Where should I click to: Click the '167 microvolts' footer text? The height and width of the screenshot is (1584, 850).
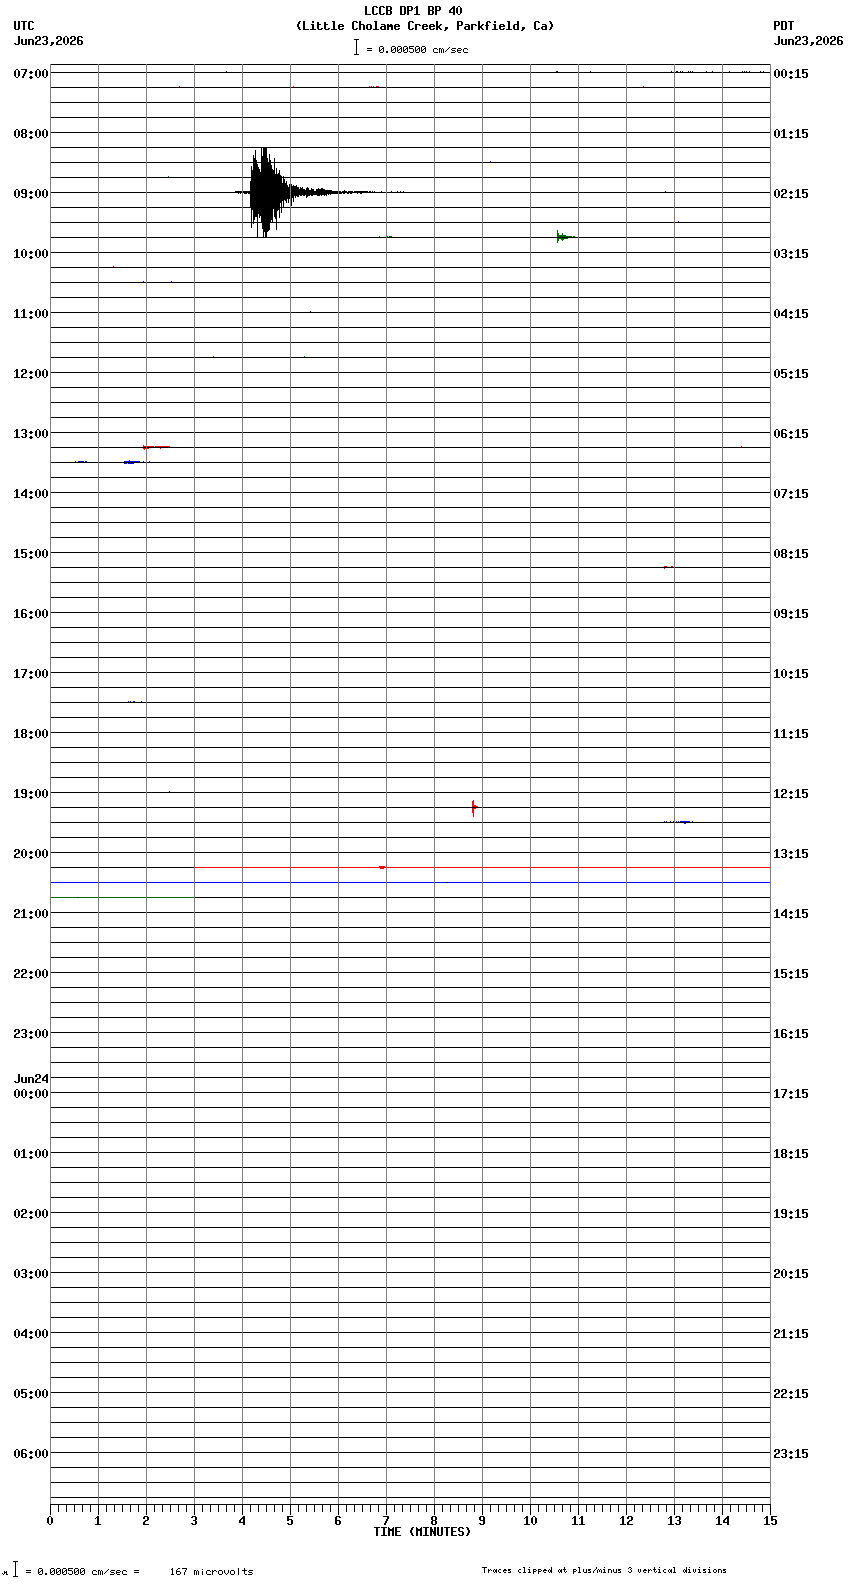click(211, 1572)
